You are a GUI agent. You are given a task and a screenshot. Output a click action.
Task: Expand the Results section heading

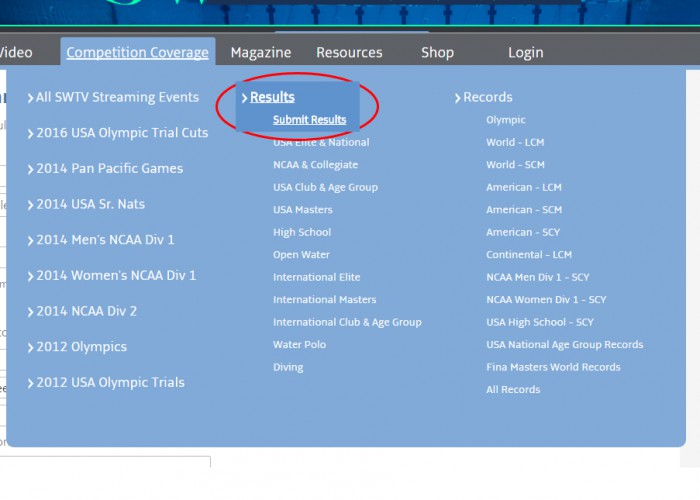(x=272, y=97)
